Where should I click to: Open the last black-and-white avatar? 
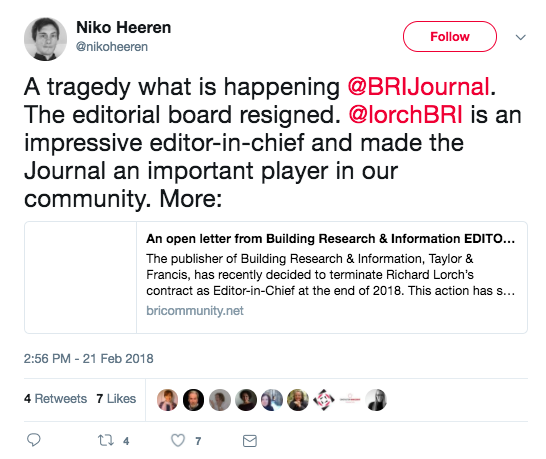tap(376, 400)
